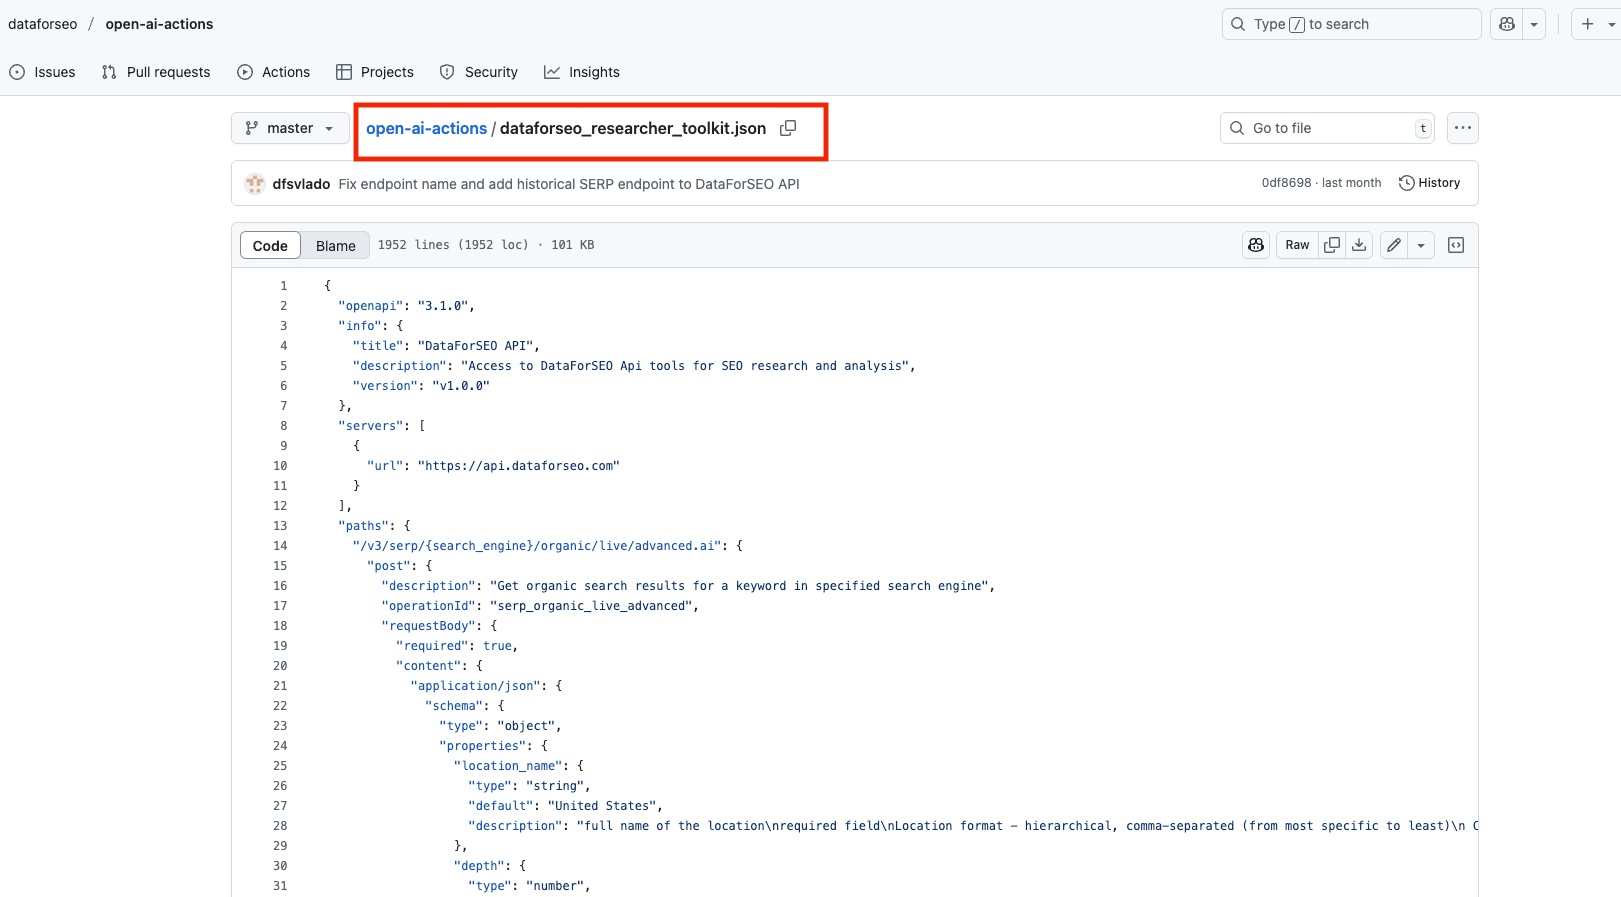Open the dfsvlado avatar
This screenshot has height=897, width=1621.
click(x=255, y=184)
